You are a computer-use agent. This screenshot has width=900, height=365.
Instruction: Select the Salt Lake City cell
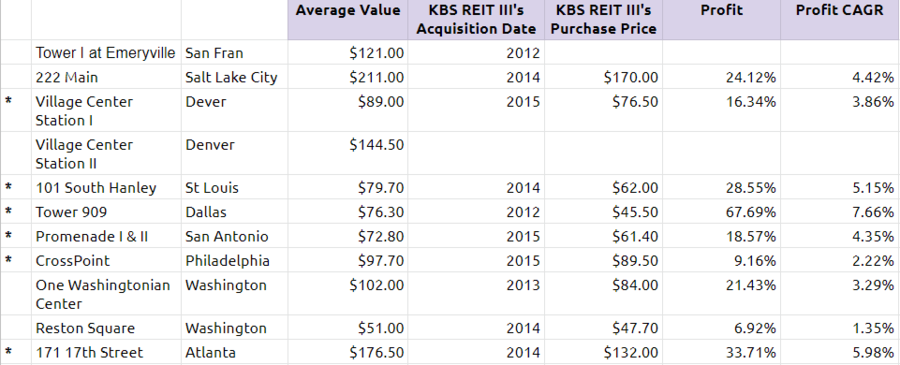pyautogui.click(x=234, y=77)
